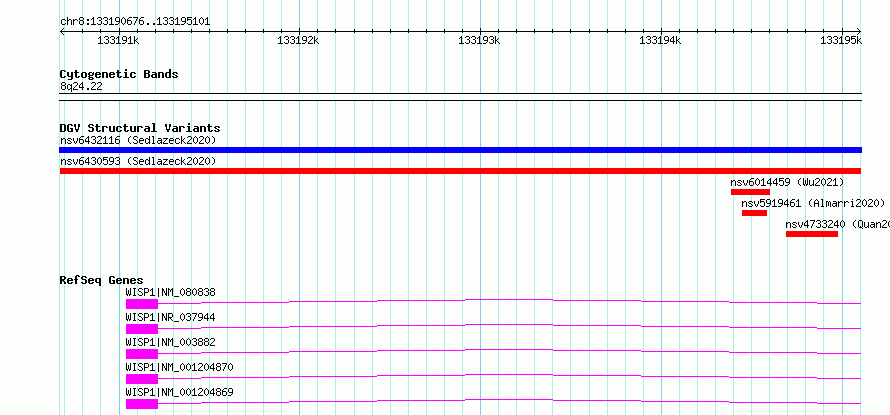
Task: Click WISP1|NM_001204869 gene label
Action: pos(179,392)
